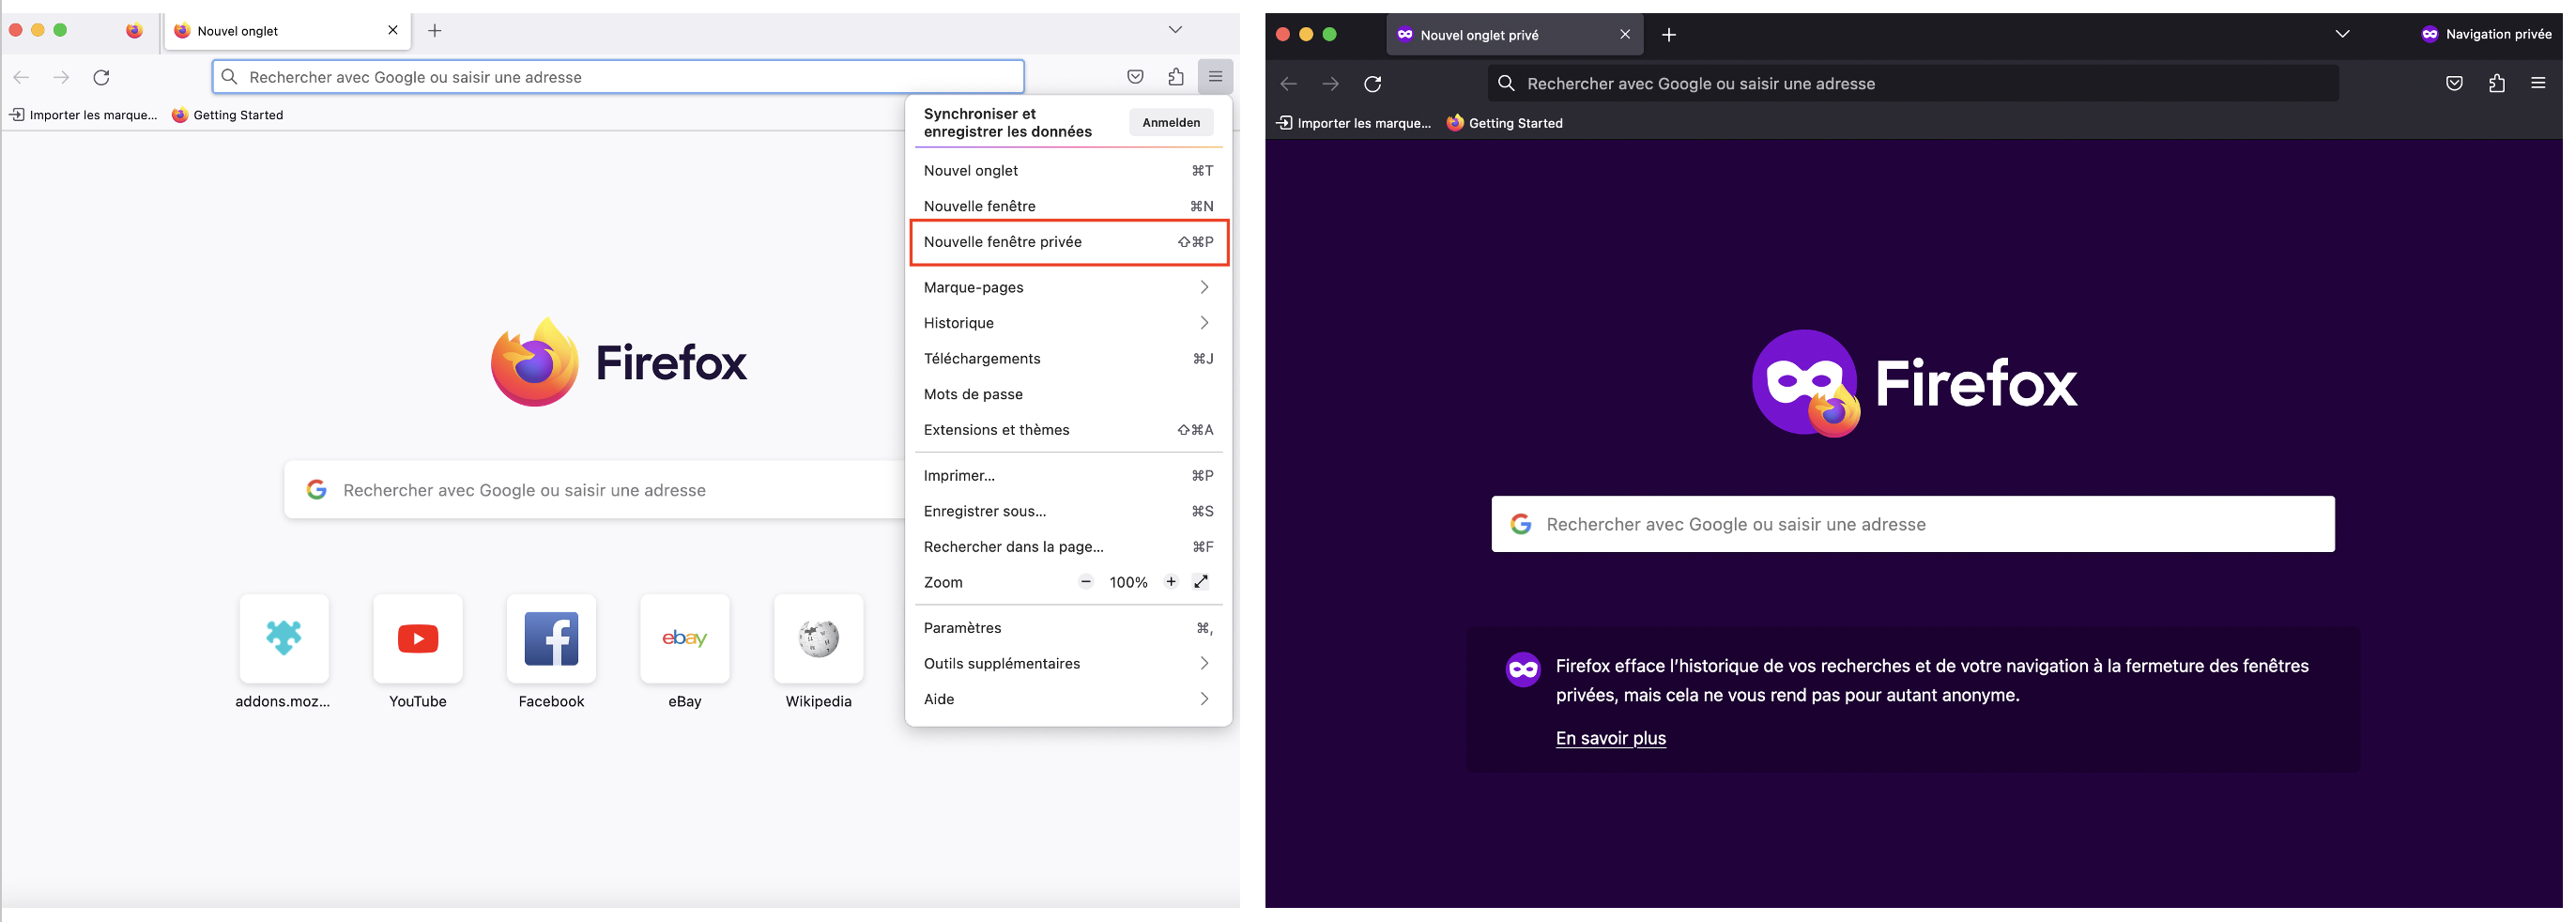The height and width of the screenshot is (922, 2576).
Task: Select Nouvelle fenêtre menu entry
Action: pos(1068,206)
